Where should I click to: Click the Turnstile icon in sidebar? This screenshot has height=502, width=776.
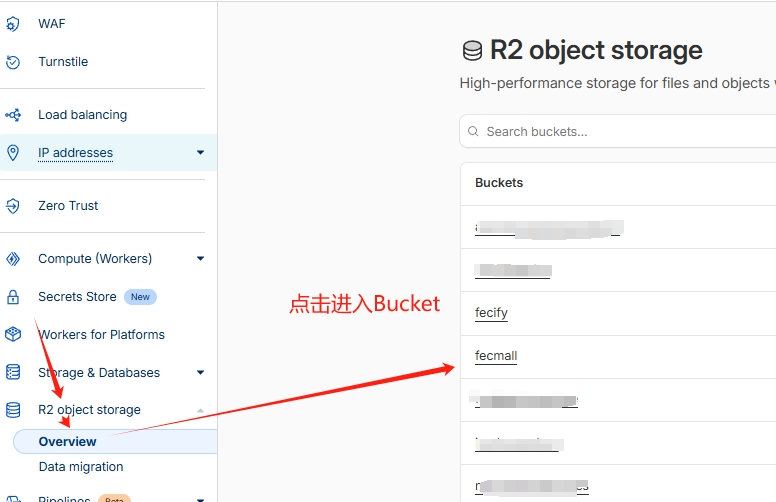pyautogui.click(x=13, y=62)
